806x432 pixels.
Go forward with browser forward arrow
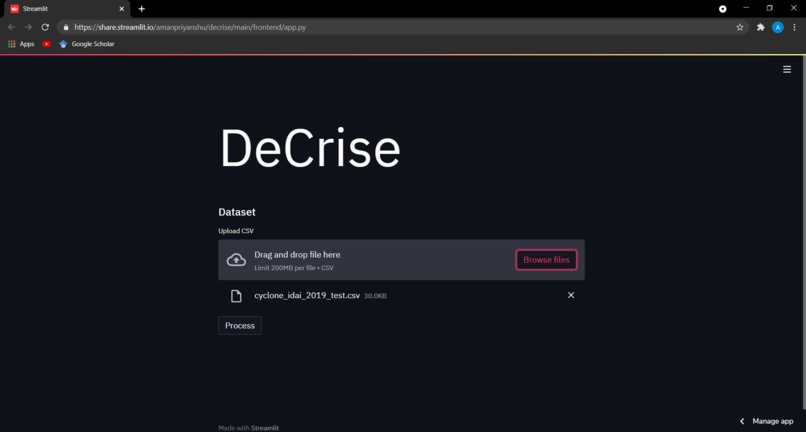[28, 27]
